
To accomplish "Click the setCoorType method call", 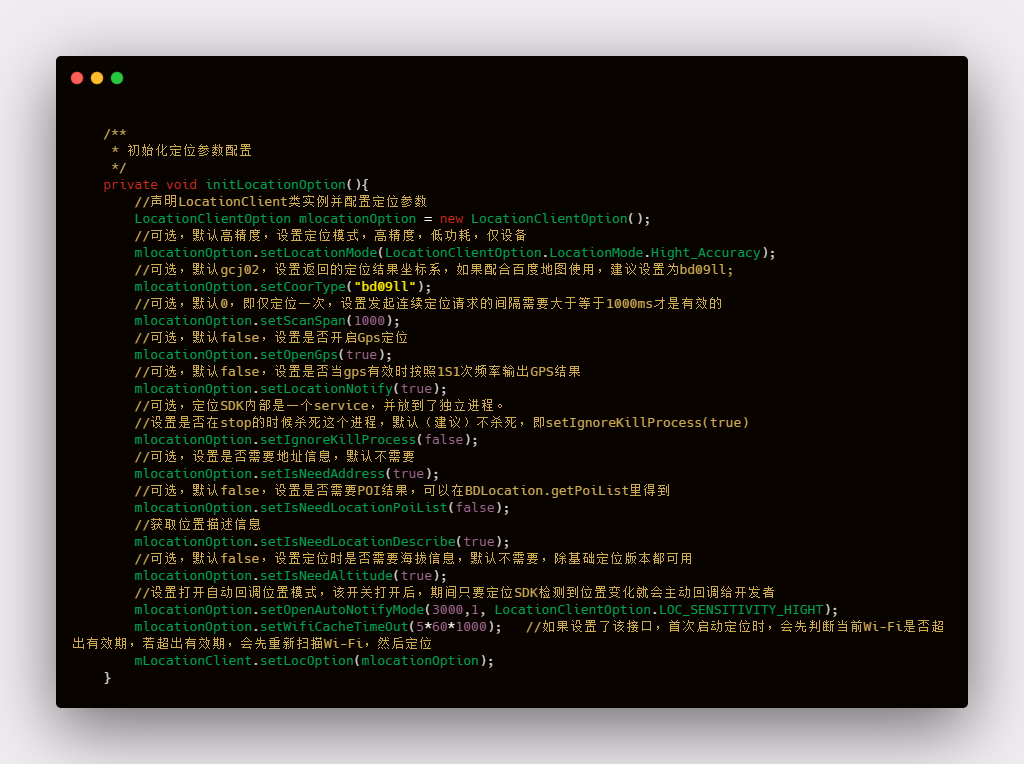I will click(303, 287).
